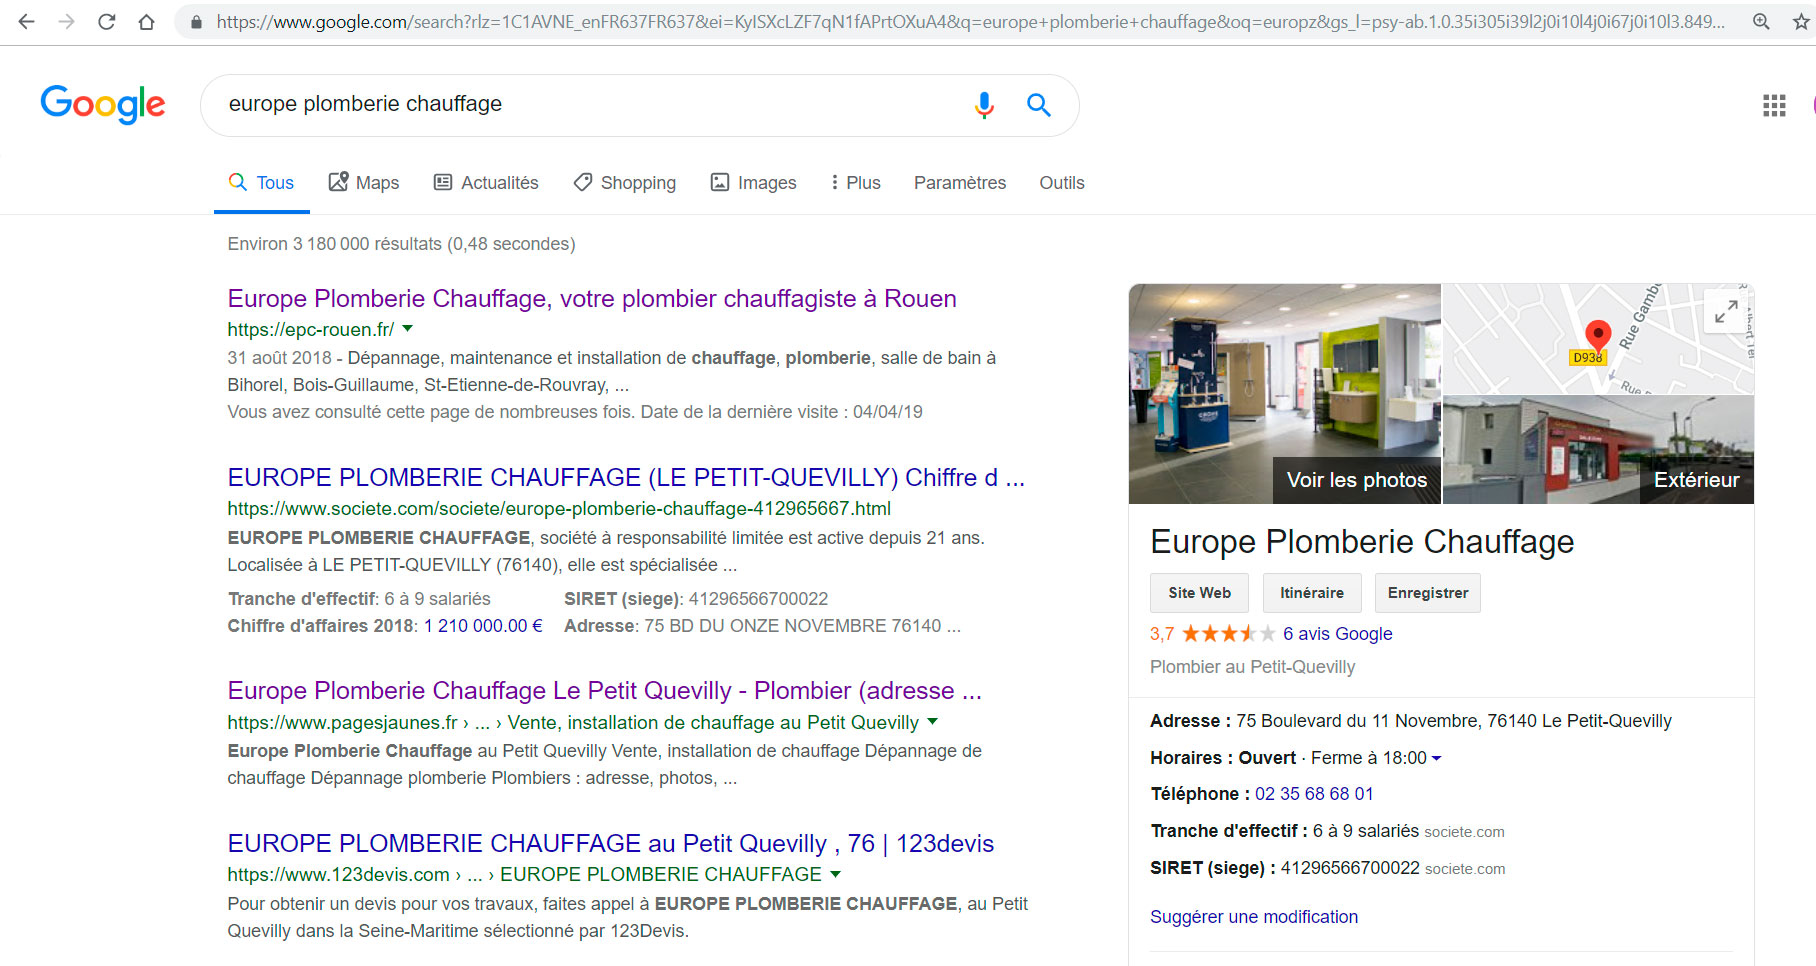Click Tranche d'effectif 6 à 9 salariés in result

359,598
